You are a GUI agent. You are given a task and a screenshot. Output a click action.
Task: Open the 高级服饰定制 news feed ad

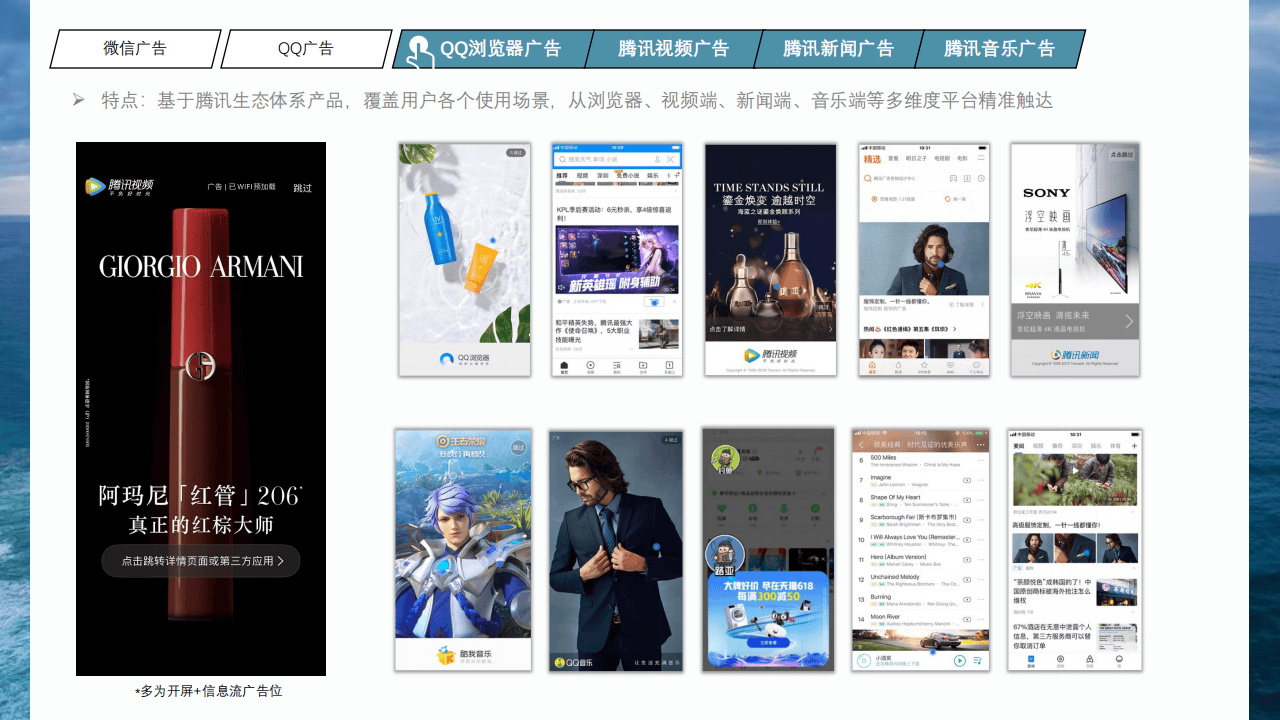(1075, 547)
